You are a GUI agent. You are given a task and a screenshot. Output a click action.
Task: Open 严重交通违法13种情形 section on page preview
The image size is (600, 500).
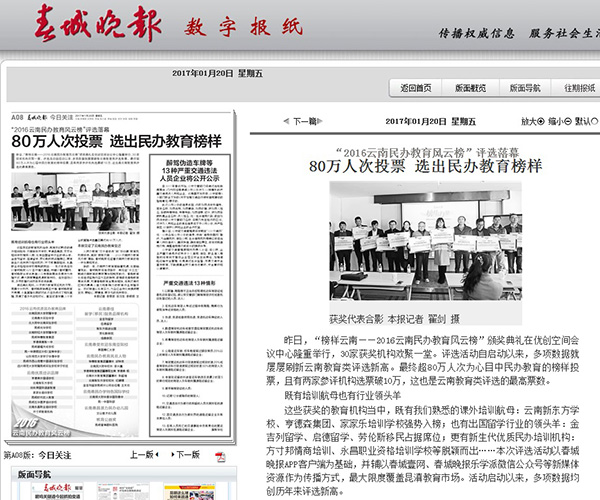point(189,283)
